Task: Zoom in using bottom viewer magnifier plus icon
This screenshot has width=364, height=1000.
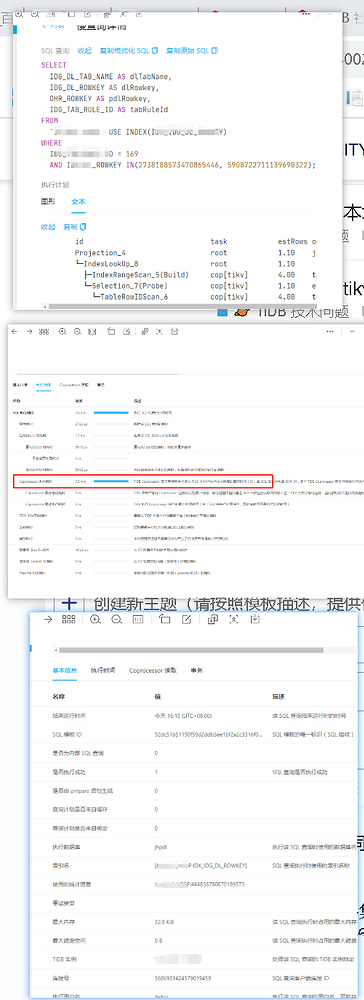Action: [95, 620]
